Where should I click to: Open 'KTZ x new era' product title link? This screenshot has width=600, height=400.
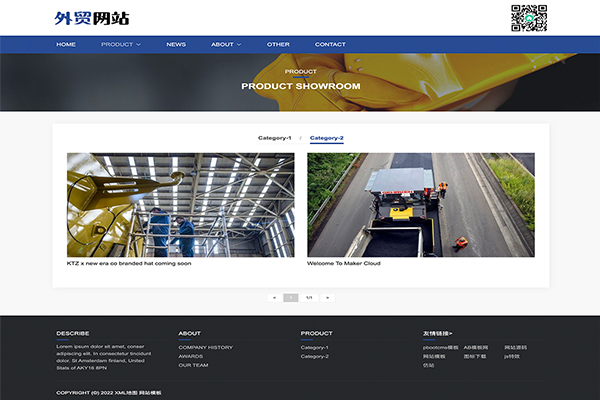[129, 264]
